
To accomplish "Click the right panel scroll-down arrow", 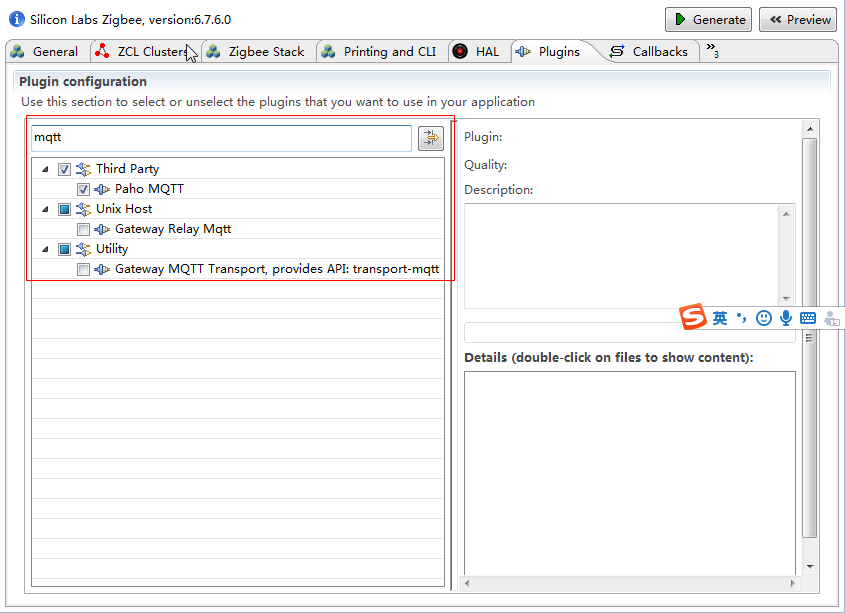I will 810,567.
